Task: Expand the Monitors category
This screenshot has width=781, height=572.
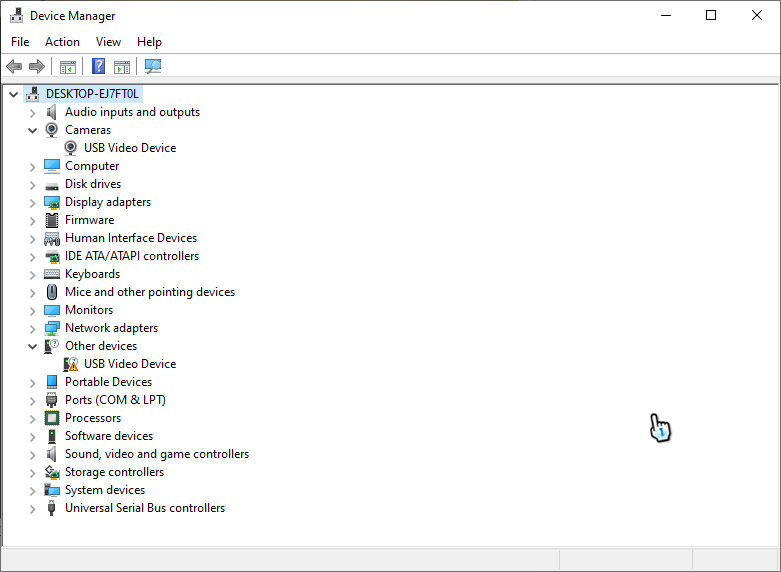Action: [32, 311]
